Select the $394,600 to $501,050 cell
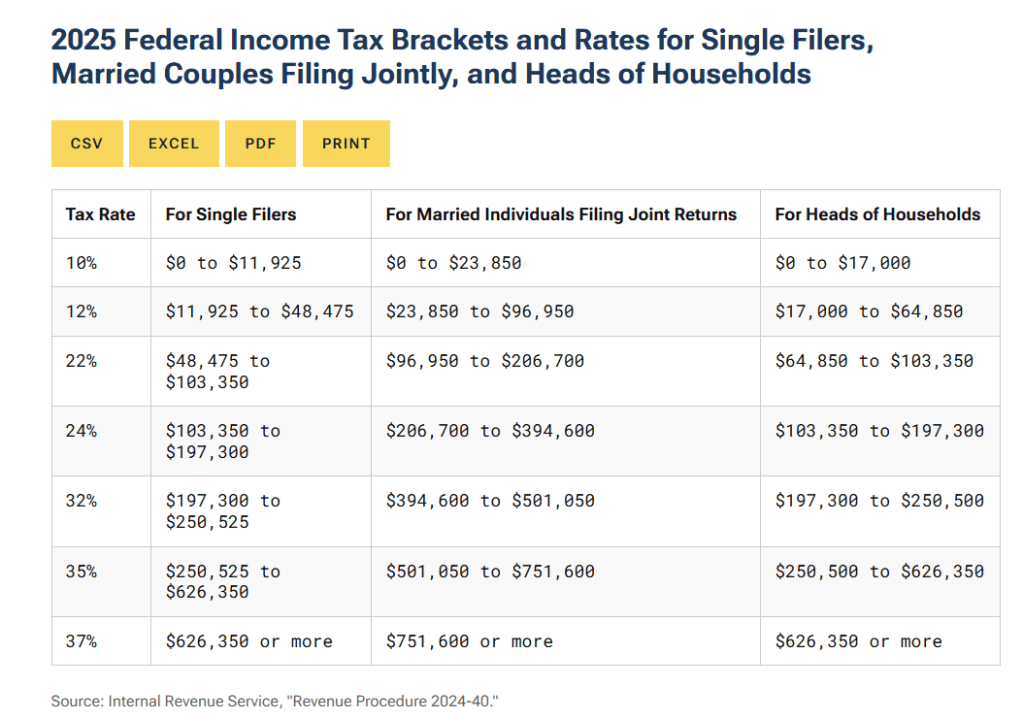Viewport: 1023px width, 720px height. point(490,501)
